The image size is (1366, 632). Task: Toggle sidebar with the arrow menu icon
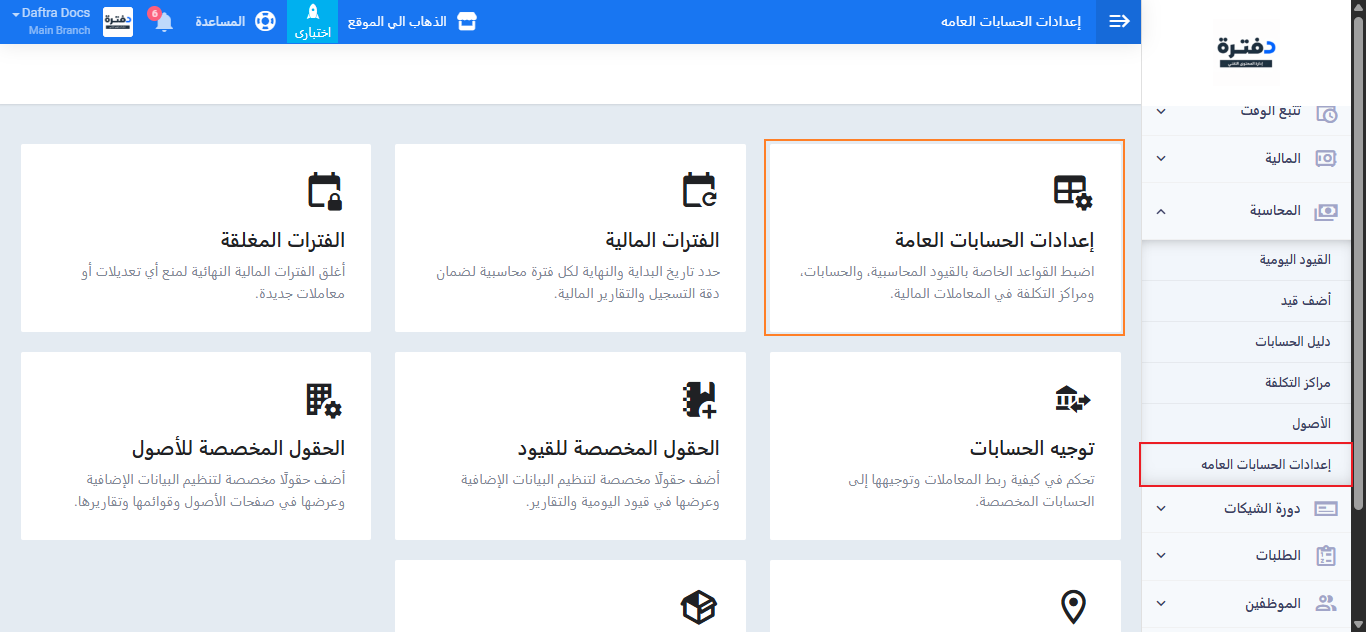point(1118,22)
